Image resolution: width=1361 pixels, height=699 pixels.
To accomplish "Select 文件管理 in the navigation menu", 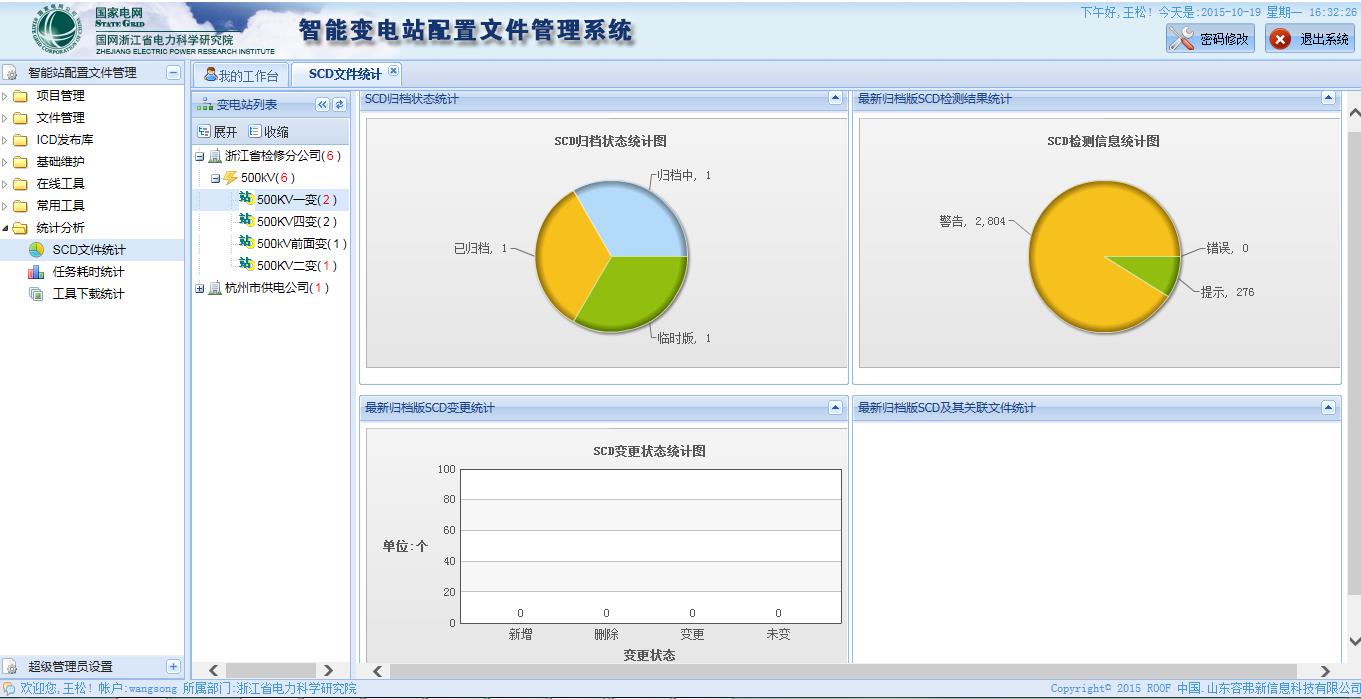I will tap(60, 118).
